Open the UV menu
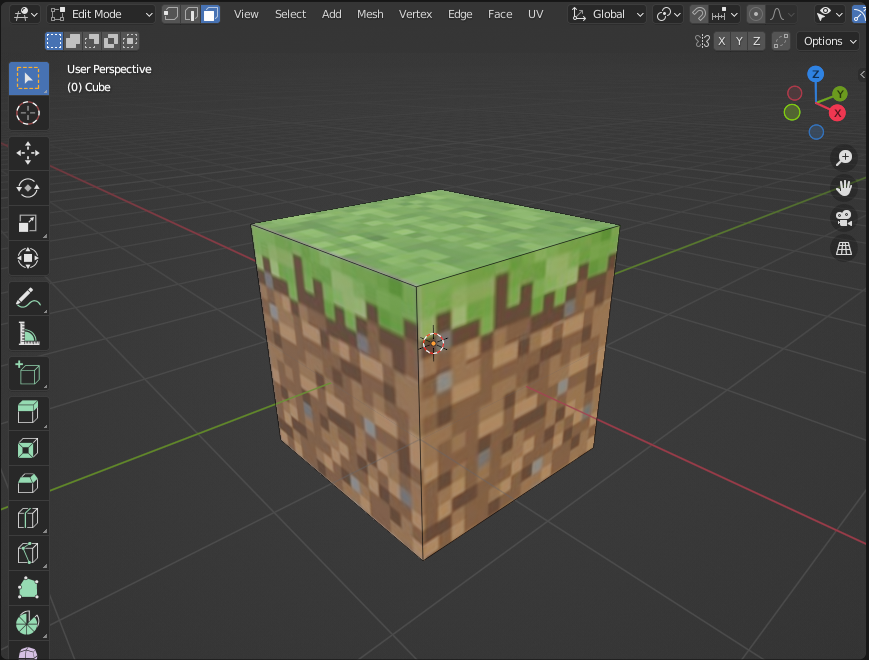The image size is (869, 660). [535, 14]
